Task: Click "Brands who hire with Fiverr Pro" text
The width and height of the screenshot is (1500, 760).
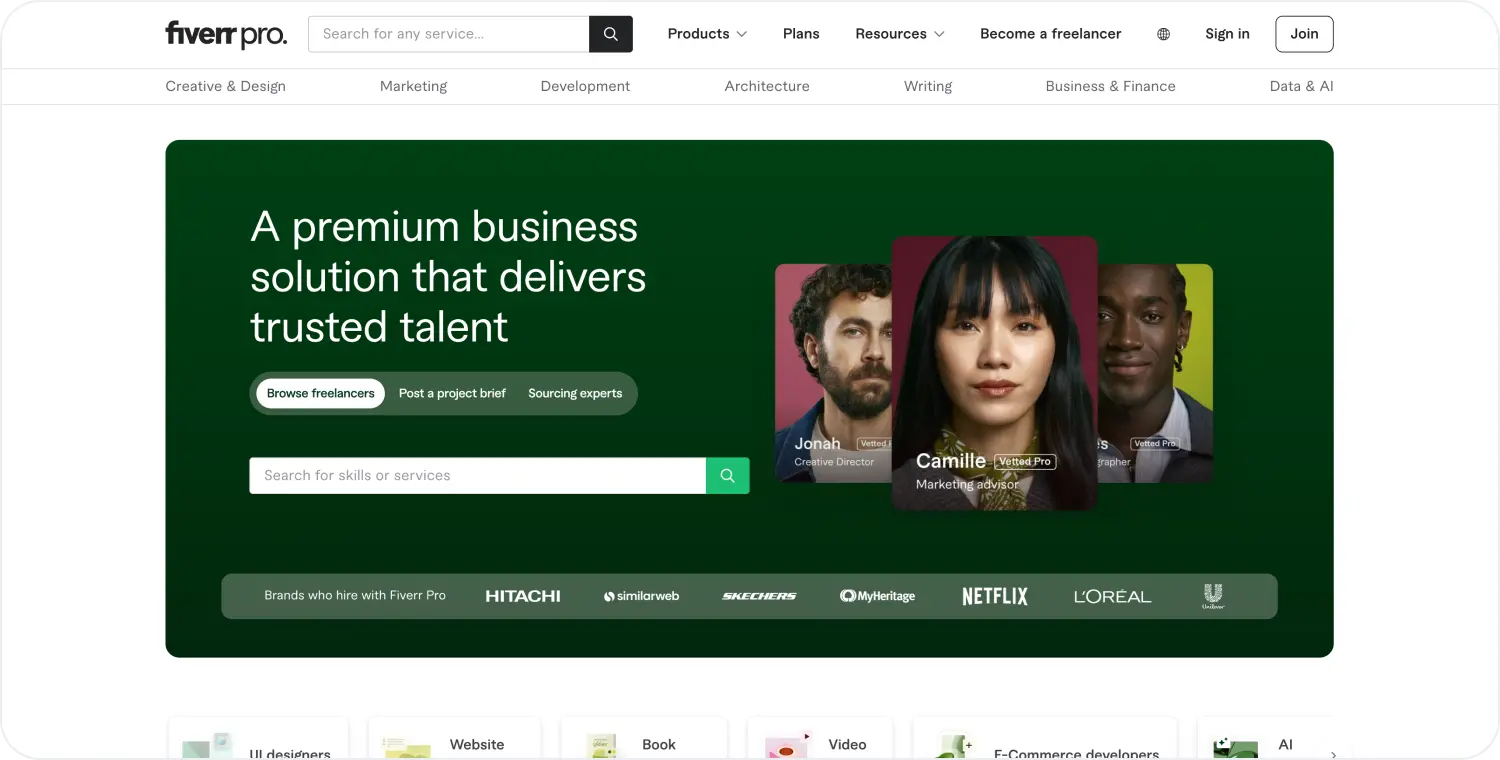Action: [355, 596]
